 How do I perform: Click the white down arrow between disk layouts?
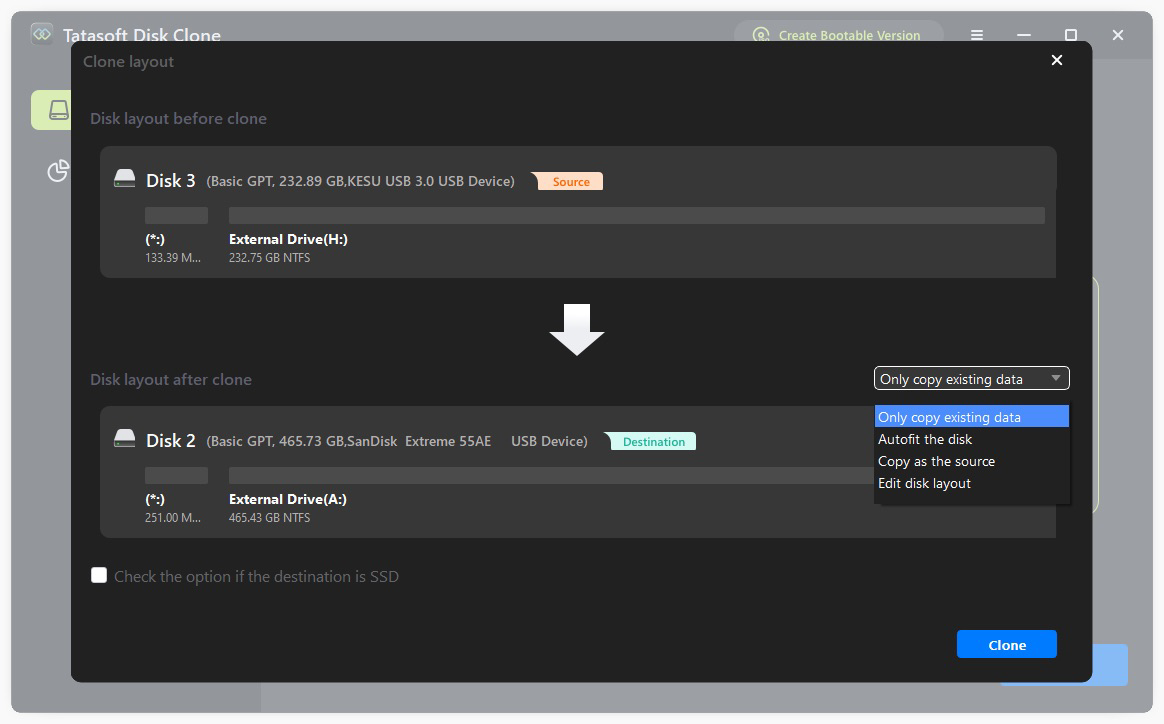pos(577,329)
